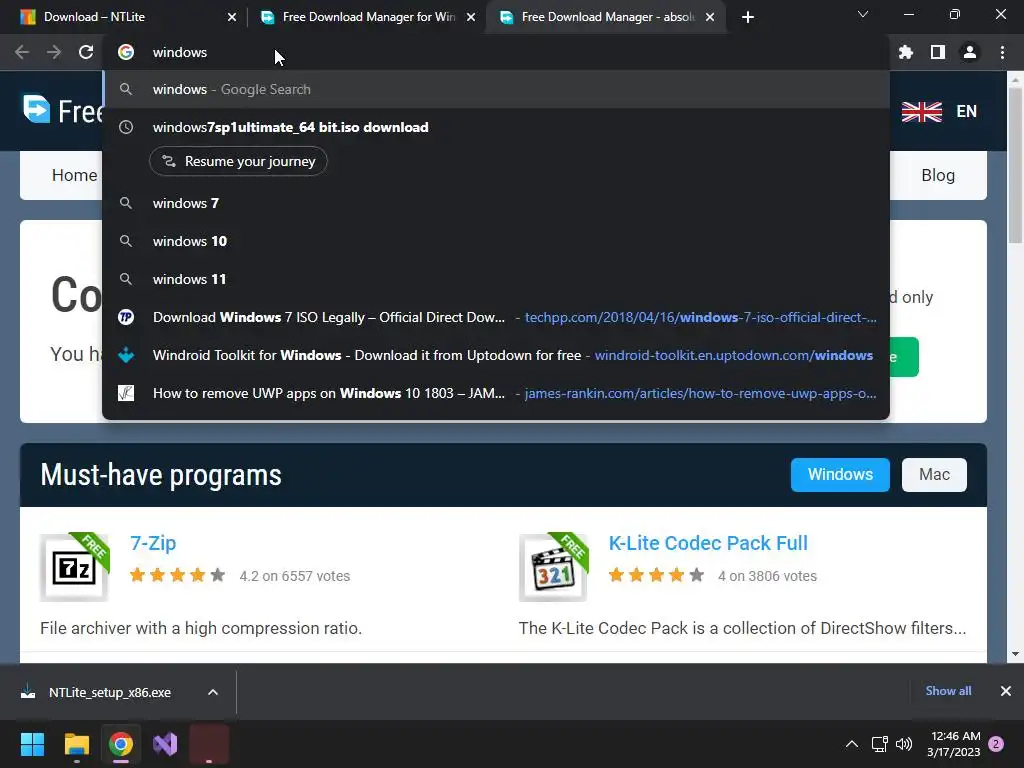Click the NTLite download file icon
The image size is (1024, 768).
tap(28, 692)
